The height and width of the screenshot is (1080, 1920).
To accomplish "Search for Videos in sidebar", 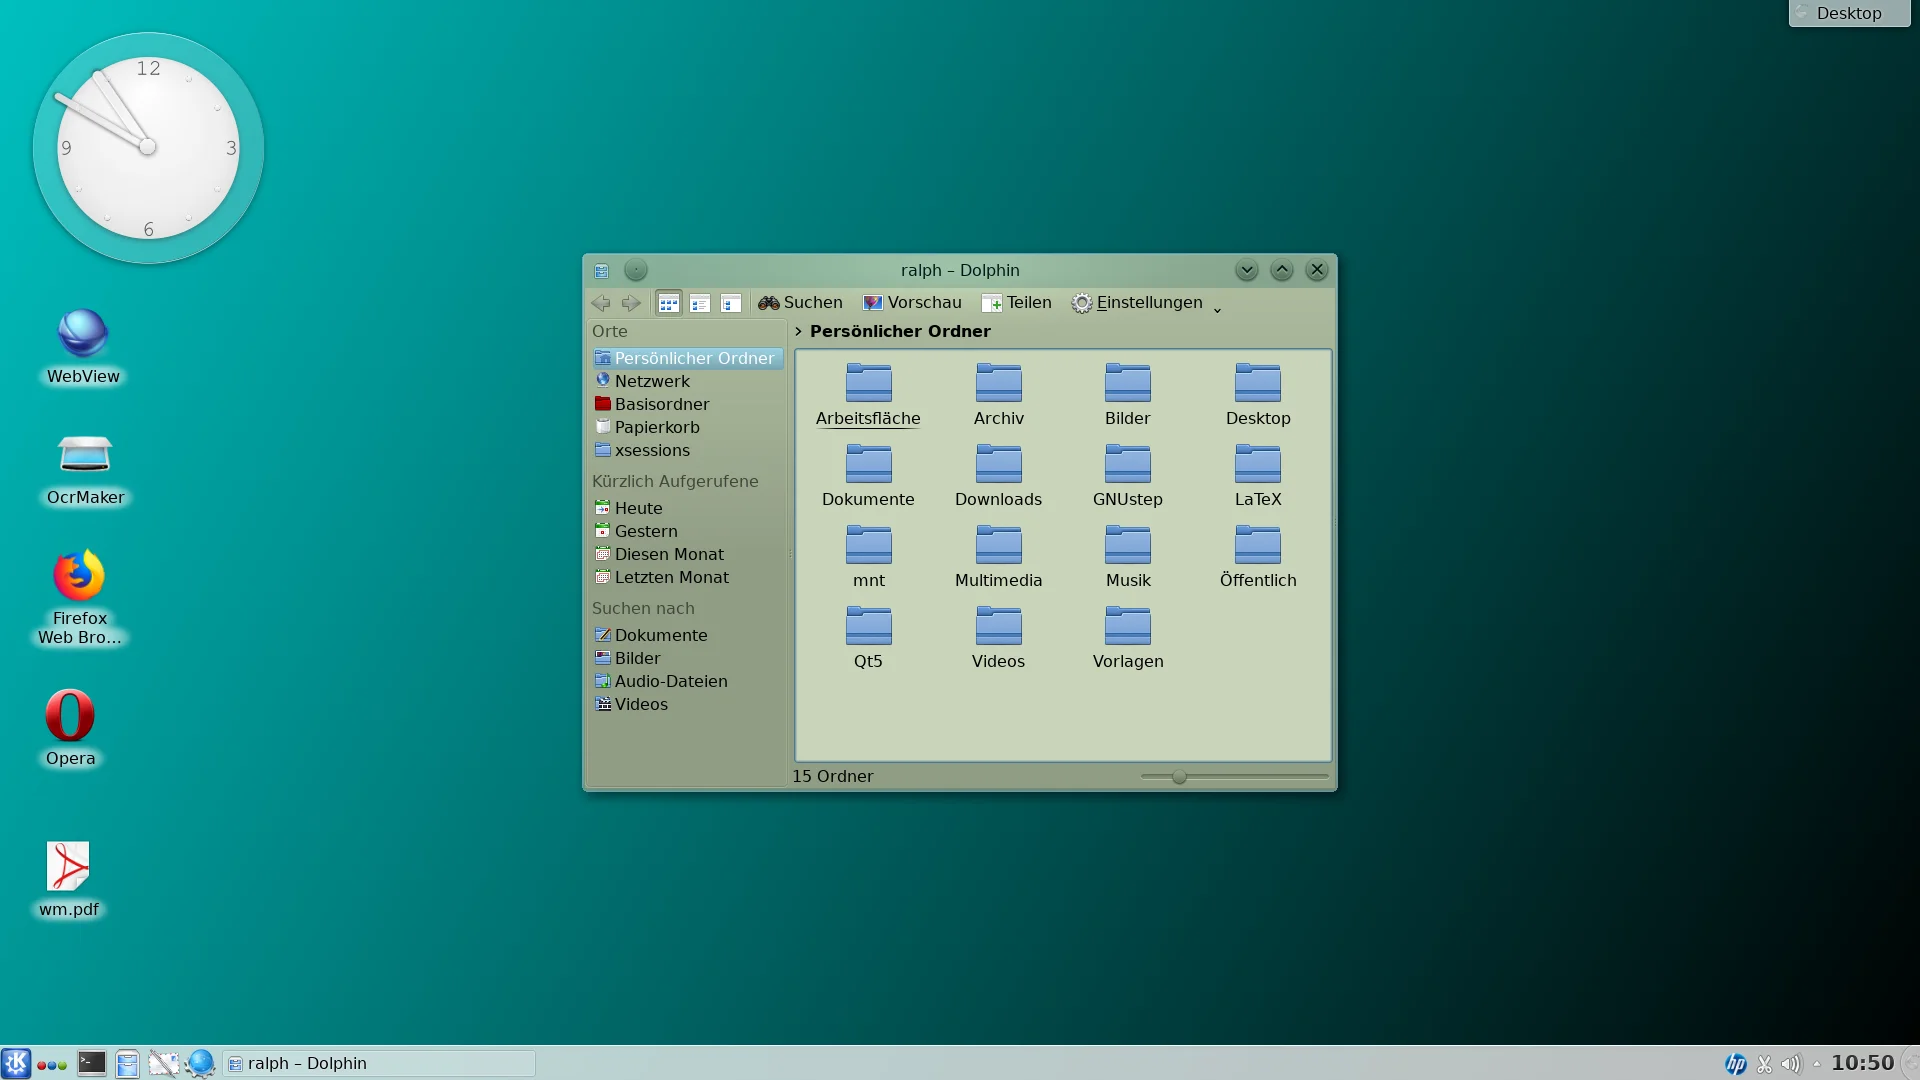I will pos(686,704).
